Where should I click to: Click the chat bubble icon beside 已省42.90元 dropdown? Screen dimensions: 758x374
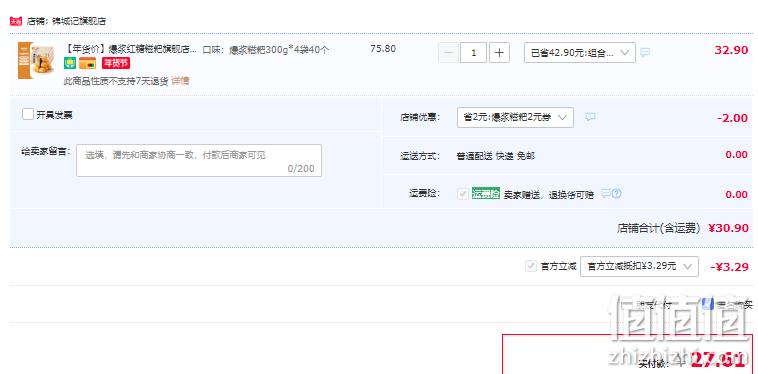tap(645, 52)
